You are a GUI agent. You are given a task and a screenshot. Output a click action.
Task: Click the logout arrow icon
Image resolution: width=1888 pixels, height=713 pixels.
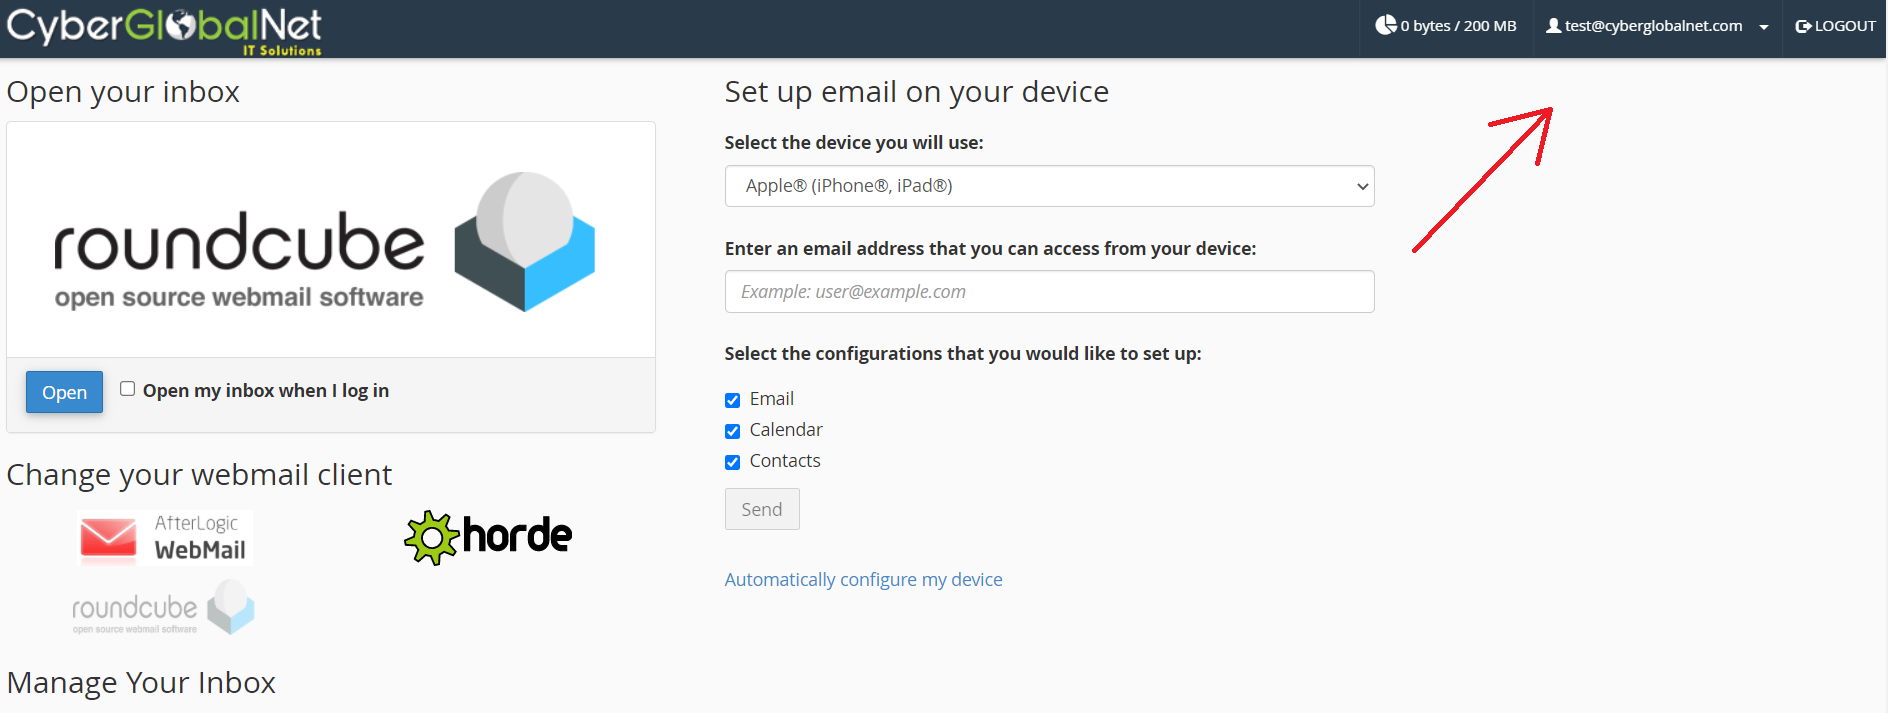(1803, 26)
